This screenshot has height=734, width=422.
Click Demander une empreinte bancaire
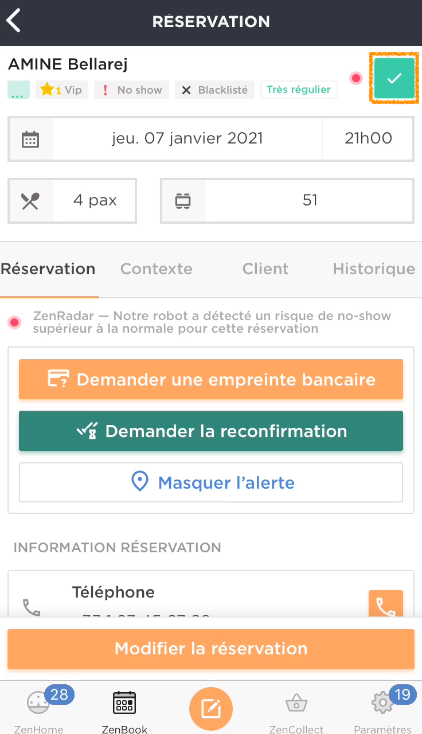coord(211,379)
